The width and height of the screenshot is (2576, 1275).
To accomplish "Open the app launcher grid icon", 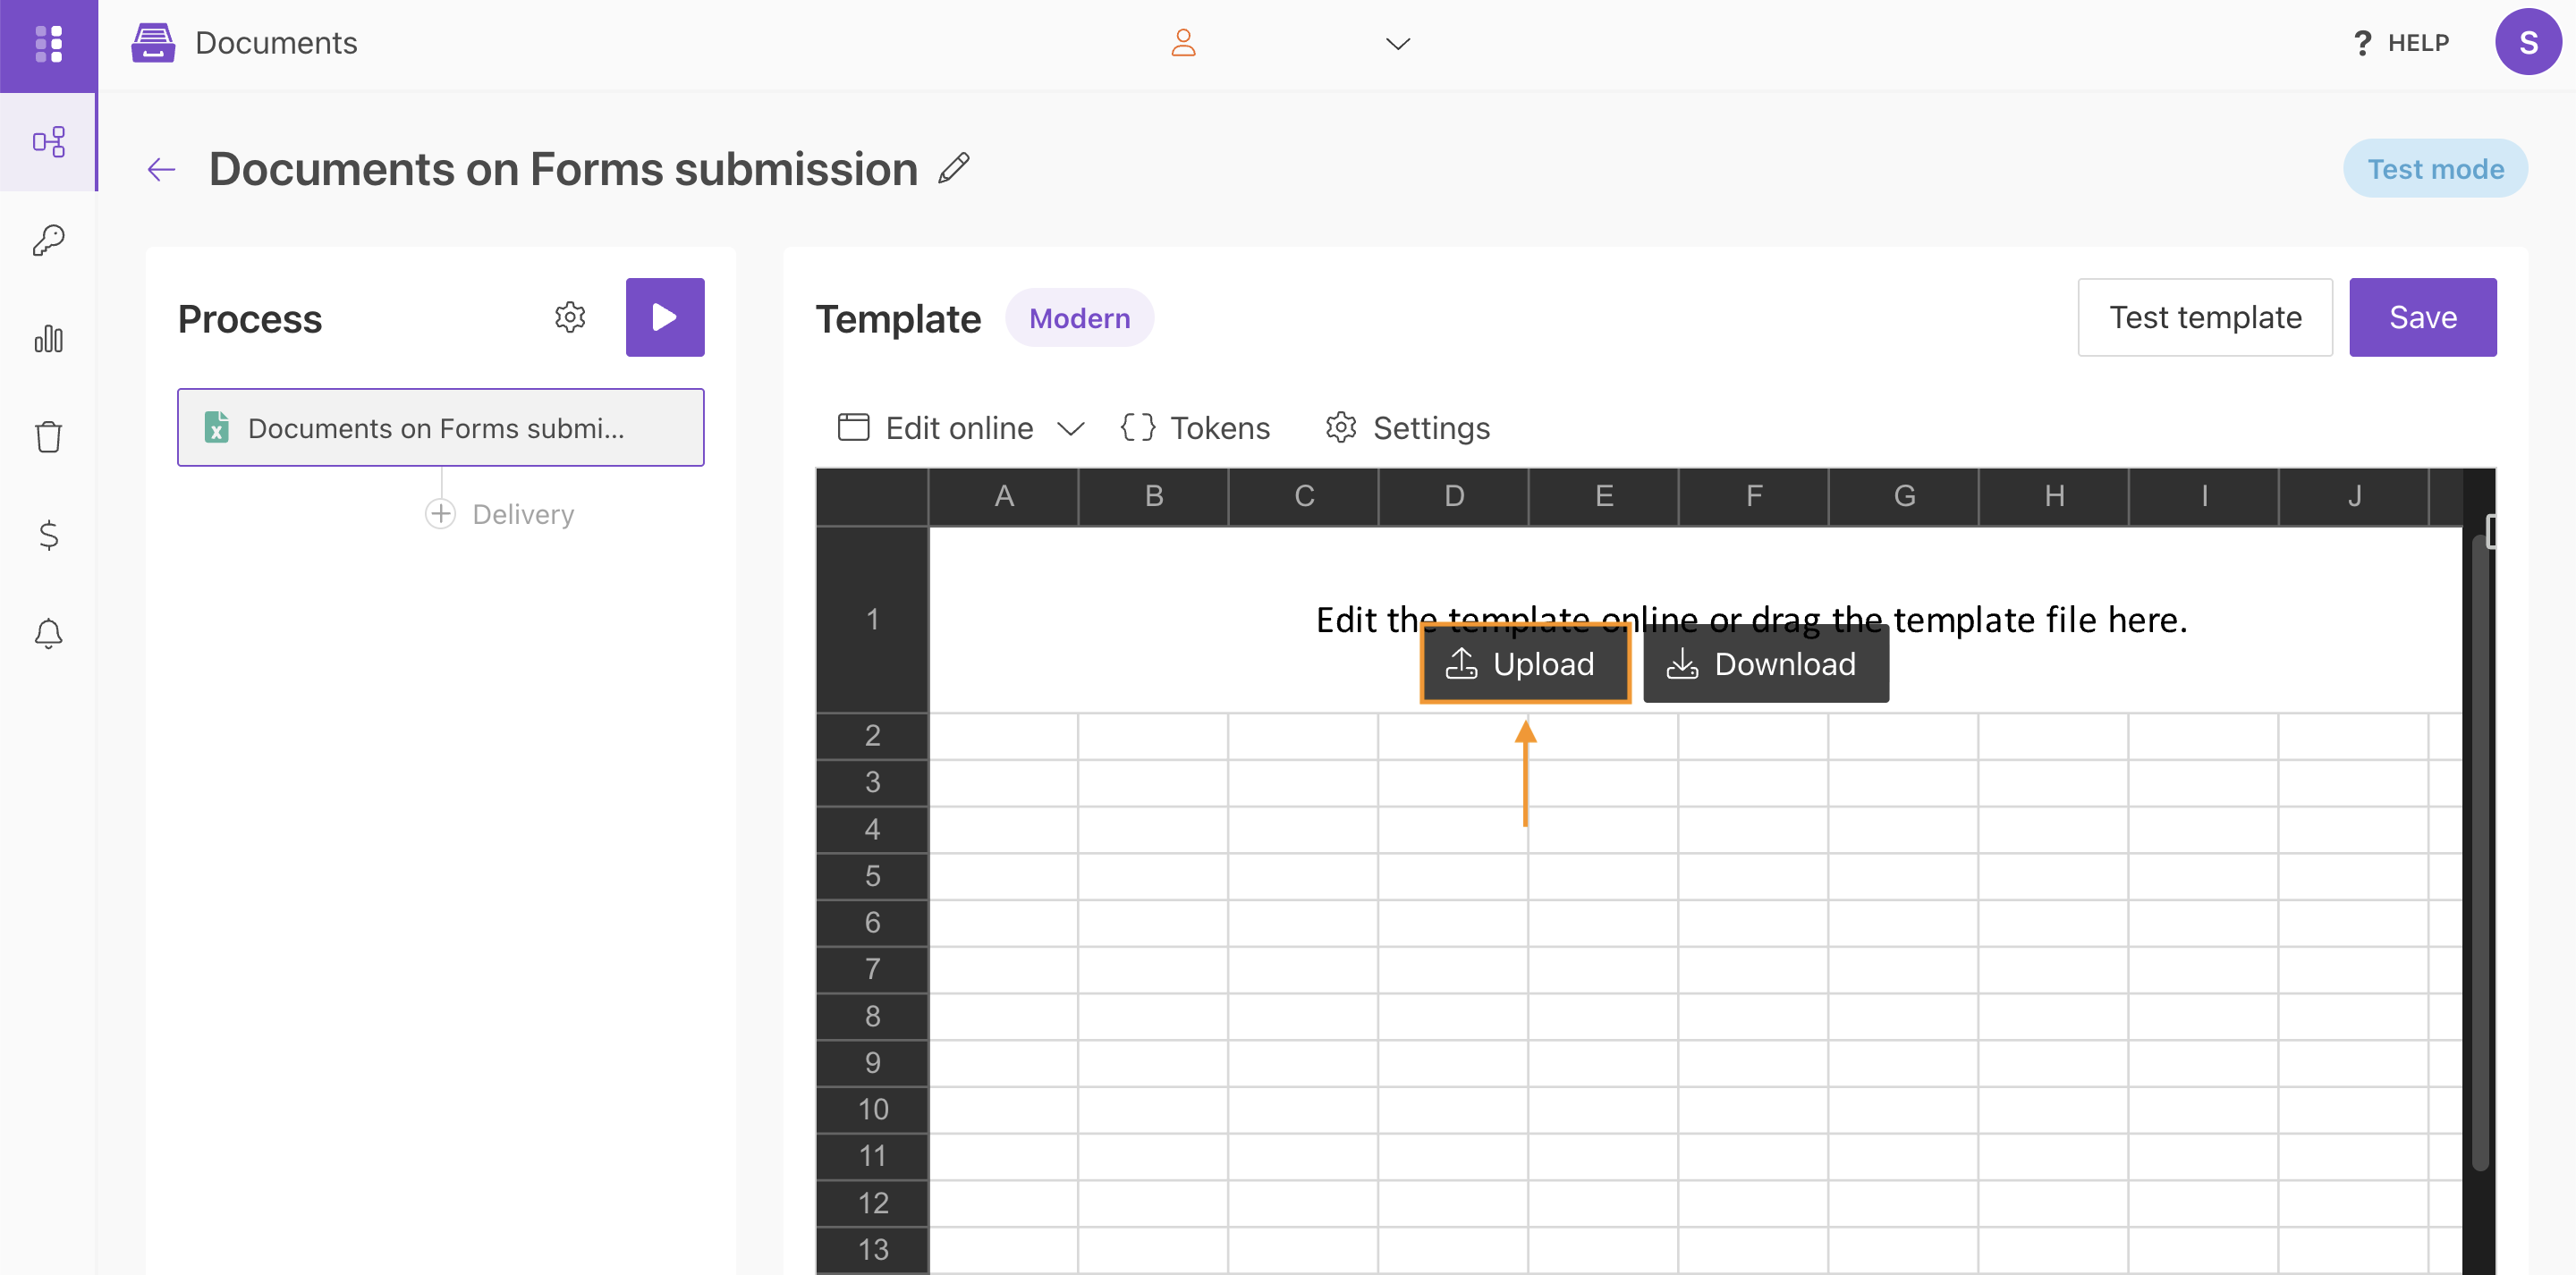I will tap(48, 44).
